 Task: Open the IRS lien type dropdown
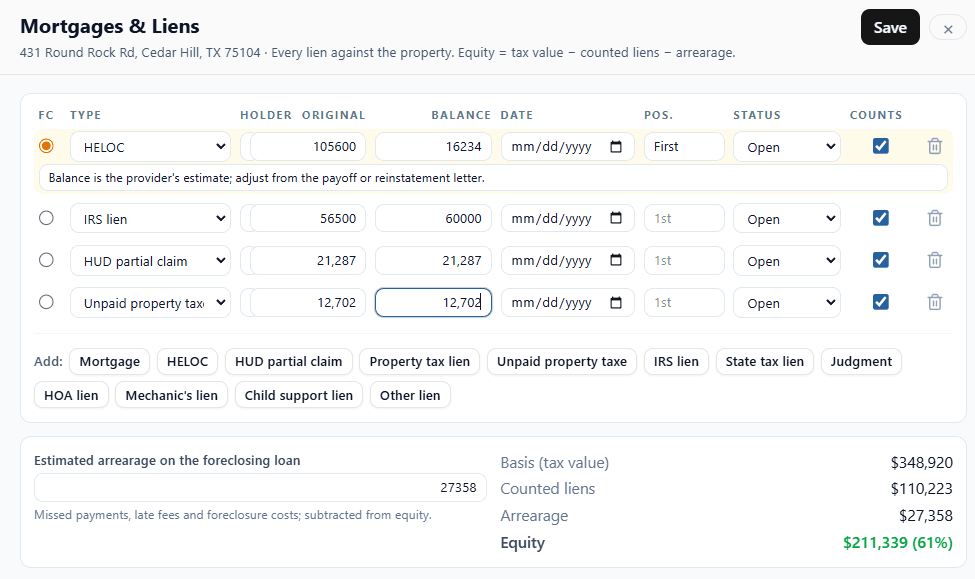150,219
